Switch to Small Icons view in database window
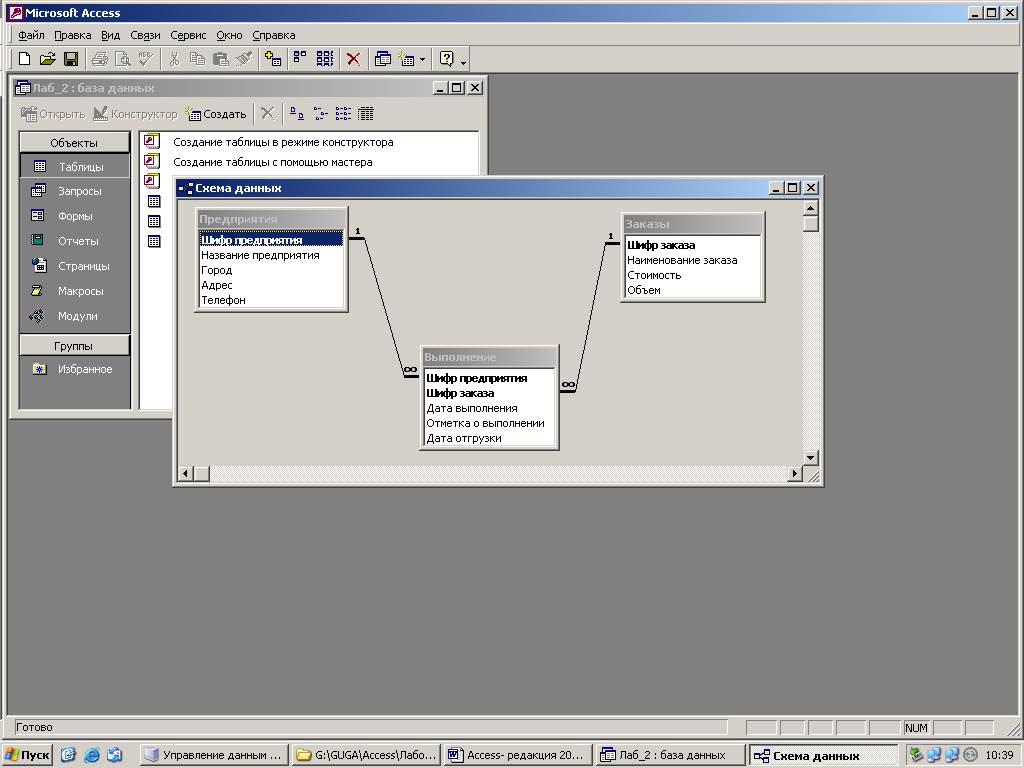Viewport: 1024px width, 768px height. 320,114
